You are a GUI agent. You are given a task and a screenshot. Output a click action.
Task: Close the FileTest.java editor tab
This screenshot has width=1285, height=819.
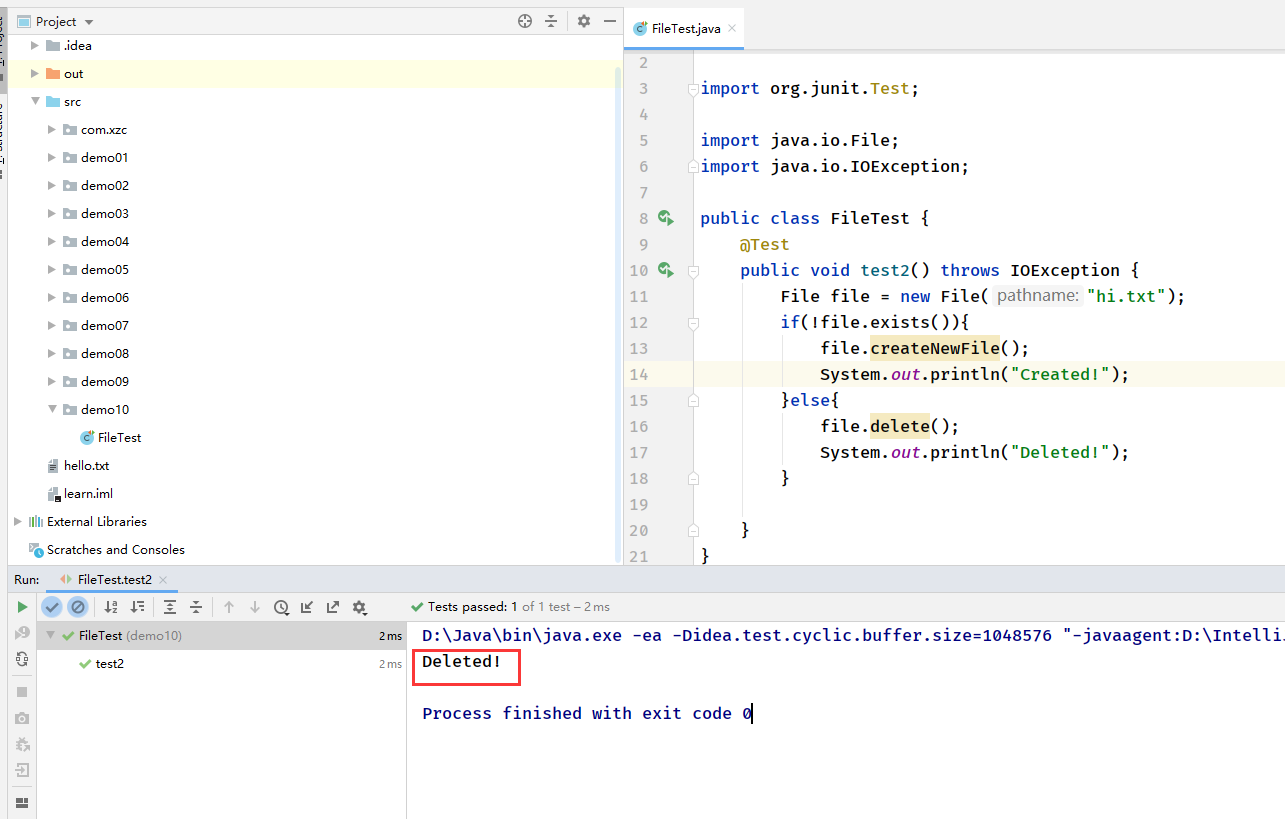click(x=732, y=29)
